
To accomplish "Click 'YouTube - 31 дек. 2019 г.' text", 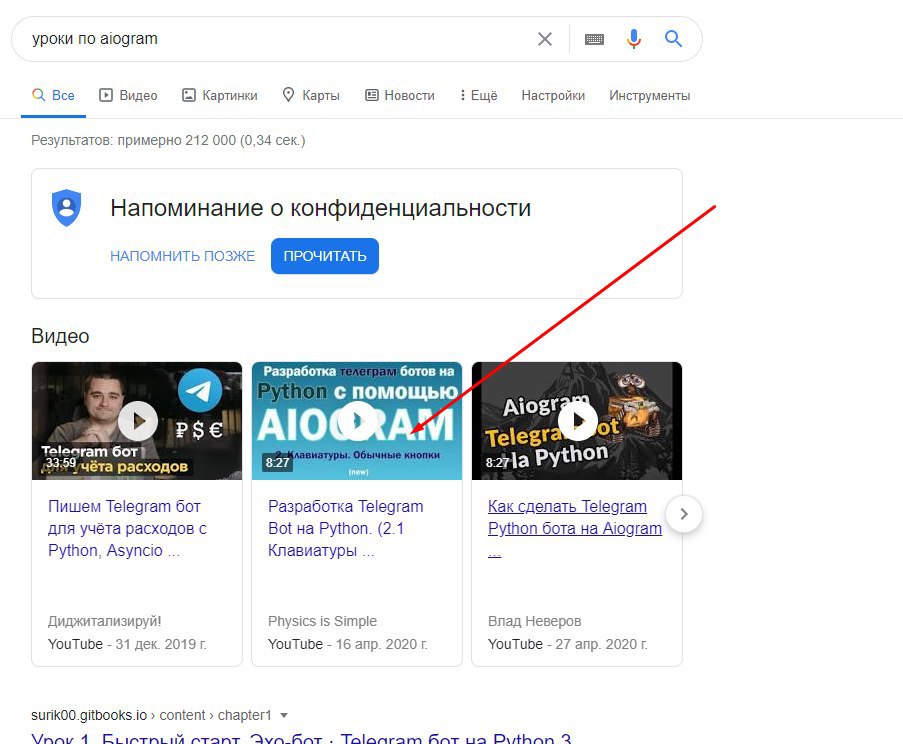I will (127, 644).
